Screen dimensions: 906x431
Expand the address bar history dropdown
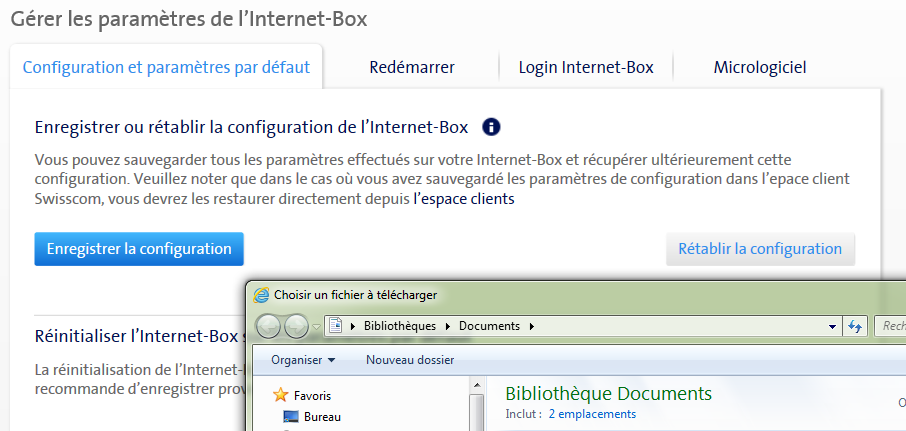pyautogui.click(x=832, y=326)
